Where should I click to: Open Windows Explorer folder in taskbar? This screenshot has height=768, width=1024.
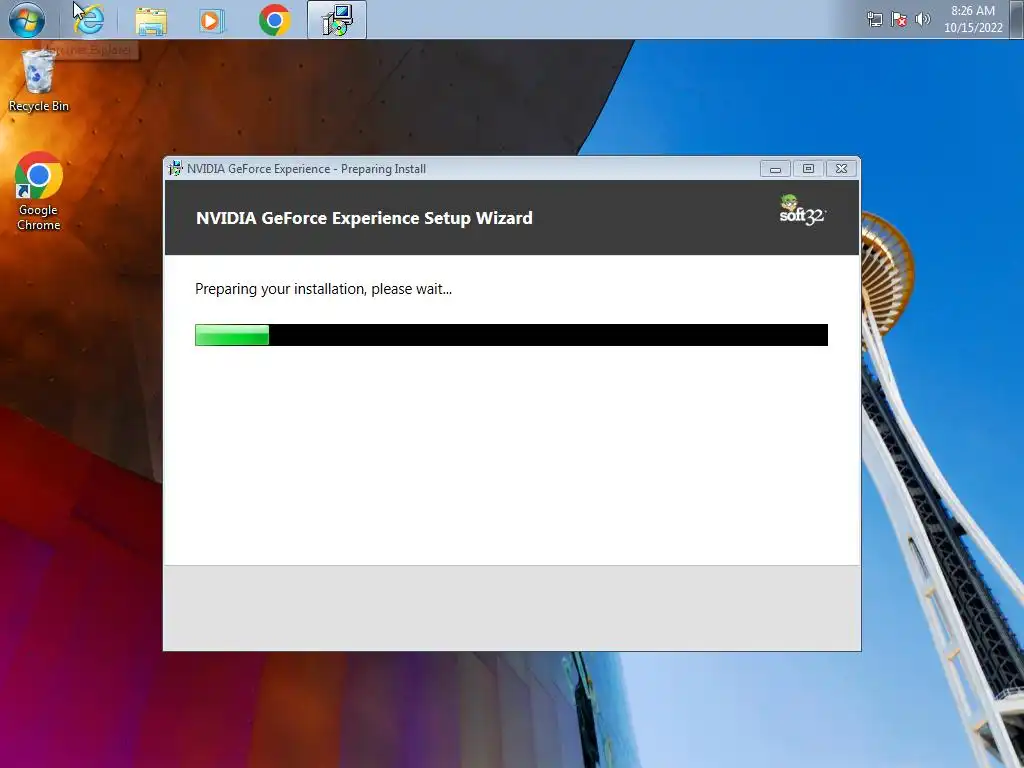coord(151,21)
